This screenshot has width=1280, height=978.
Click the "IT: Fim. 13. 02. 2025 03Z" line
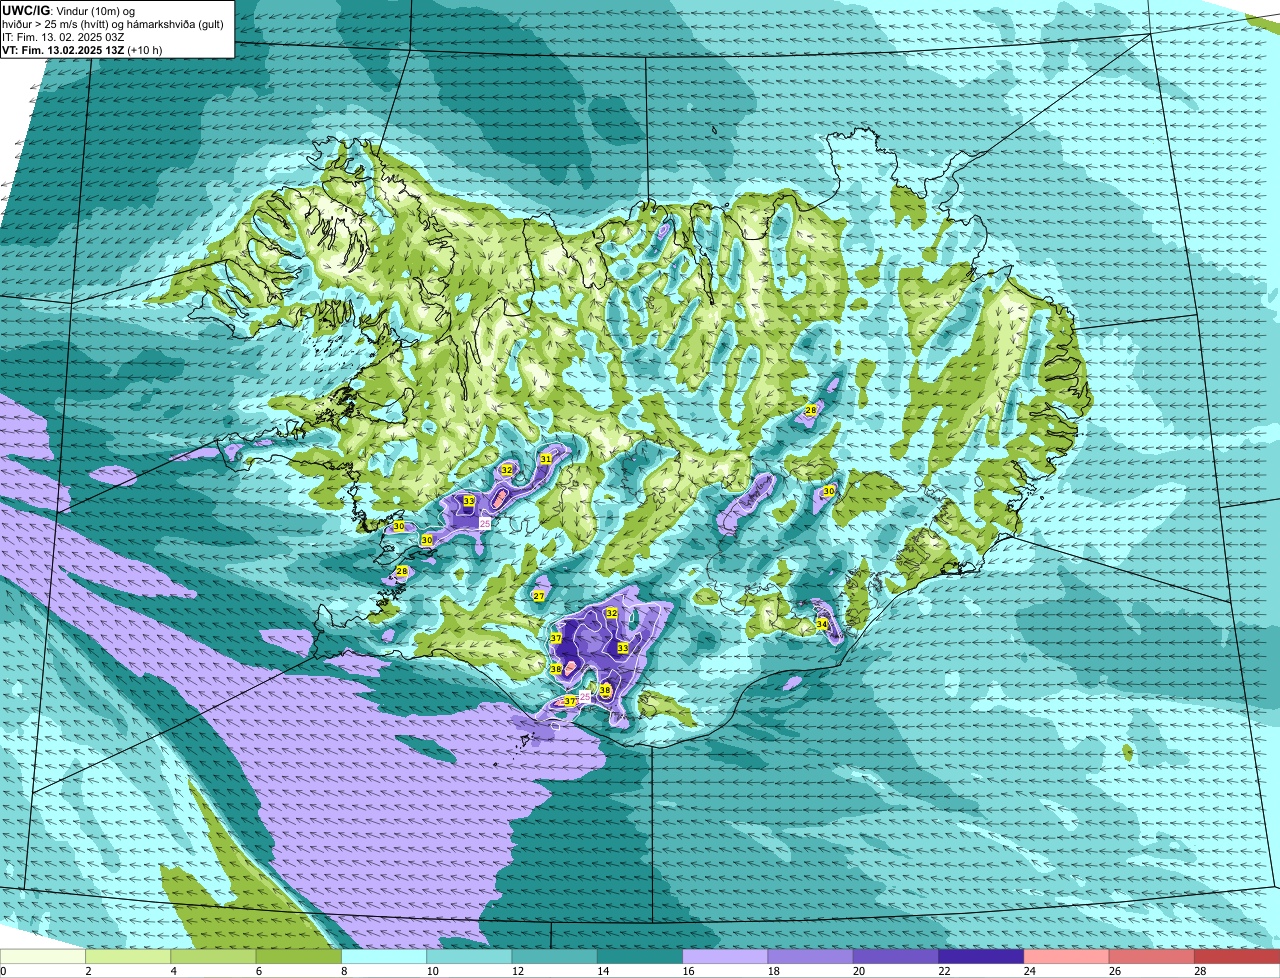tap(64, 37)
